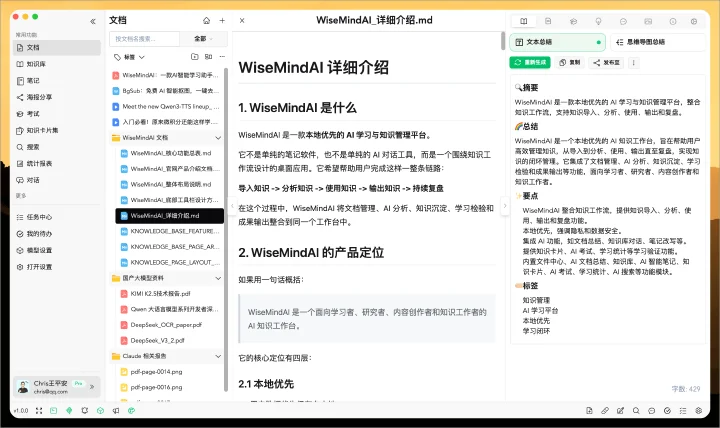Open 考试 in the left navigation
Image resolution: width=720 pixels, height=428 pixels.
point(57,113)
